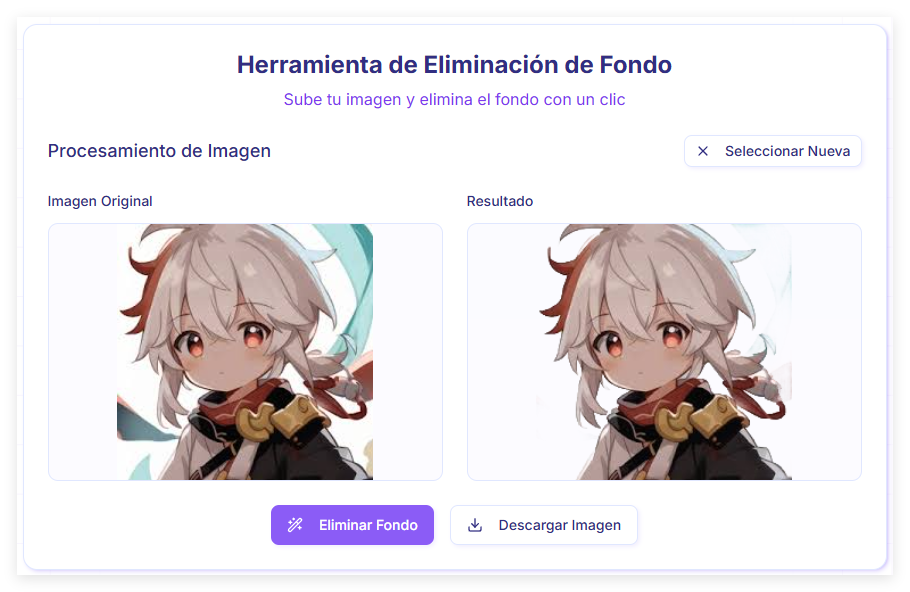Click the Herramienta de Eliminación de Fondo title
Image resolution: width=910 pixels, height=592 pixels.
[454, 64]
